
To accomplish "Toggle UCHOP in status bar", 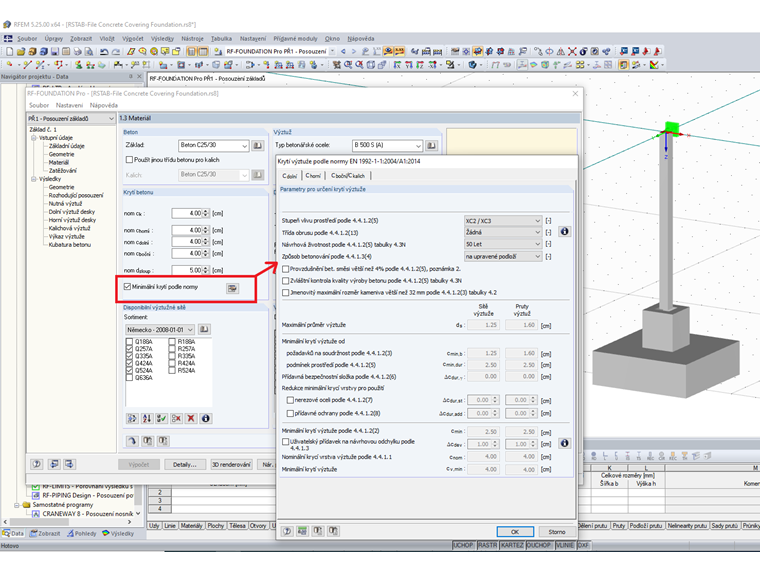I will [x=463, y=545].
